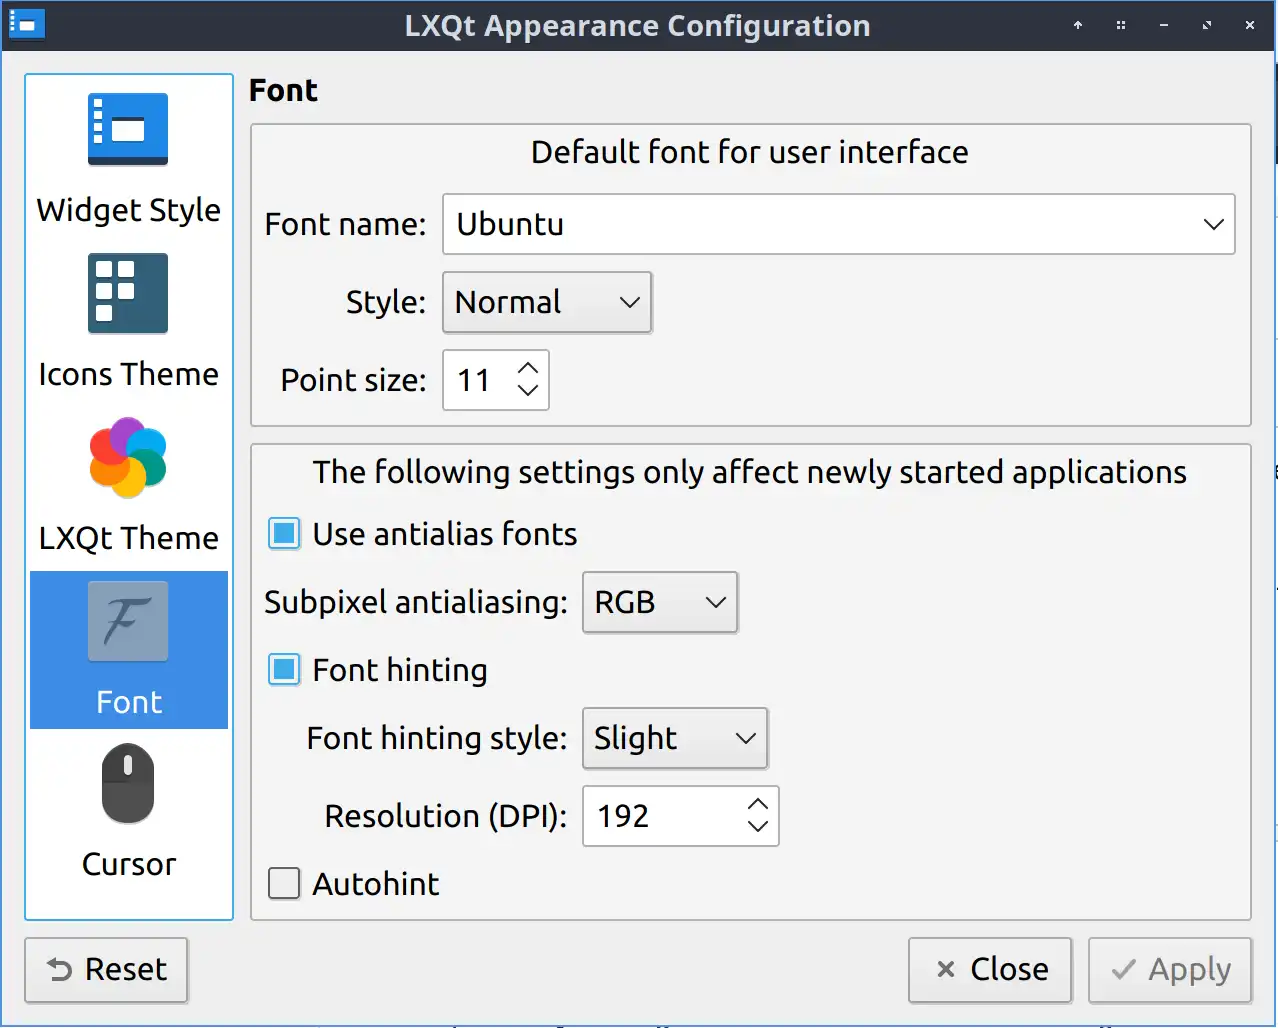Select the Icons Theme sidebar icon
This screenshot has width=1278, height=1028.
coord(128,292)
